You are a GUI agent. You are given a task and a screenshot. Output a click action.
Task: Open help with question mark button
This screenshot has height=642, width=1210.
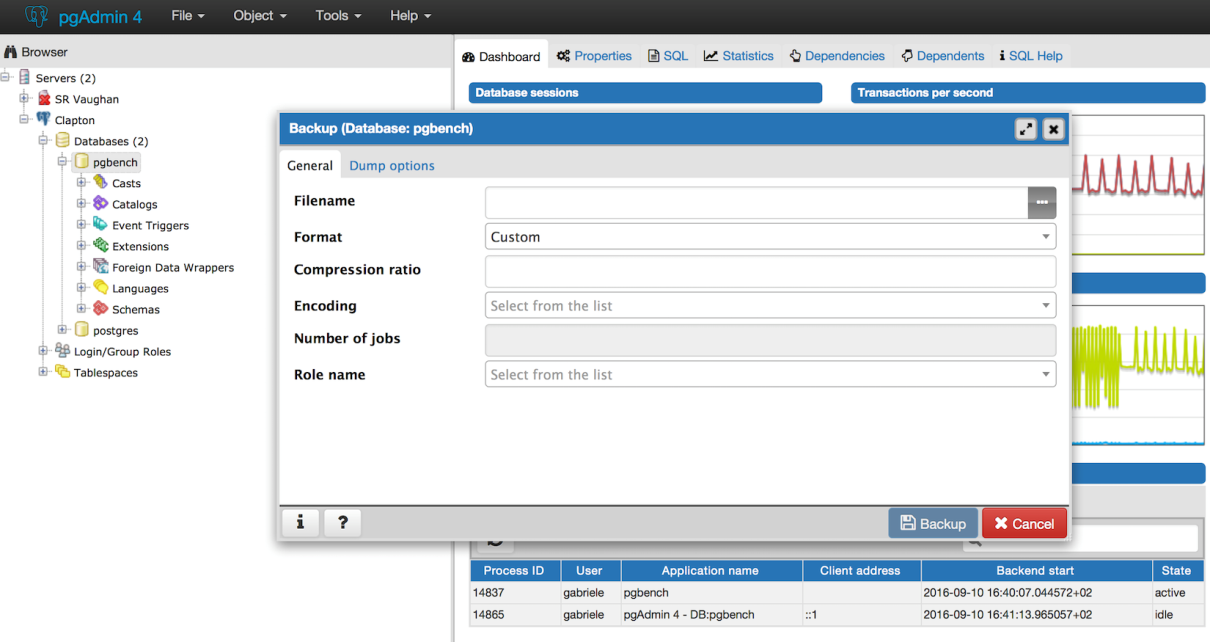click(342, 522)
